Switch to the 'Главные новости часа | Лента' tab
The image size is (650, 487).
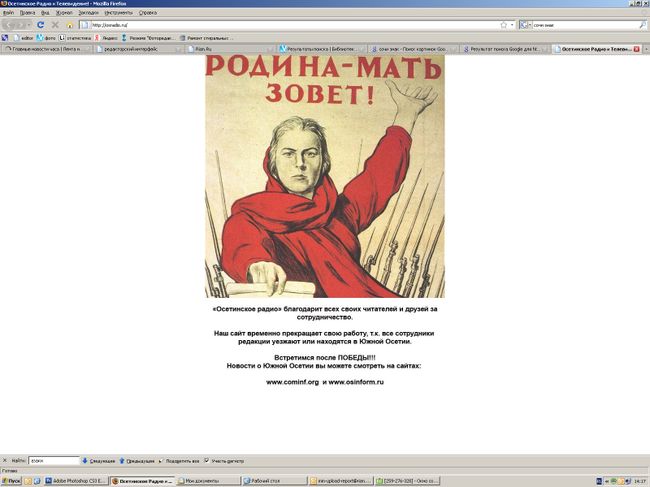click(46, 49)
